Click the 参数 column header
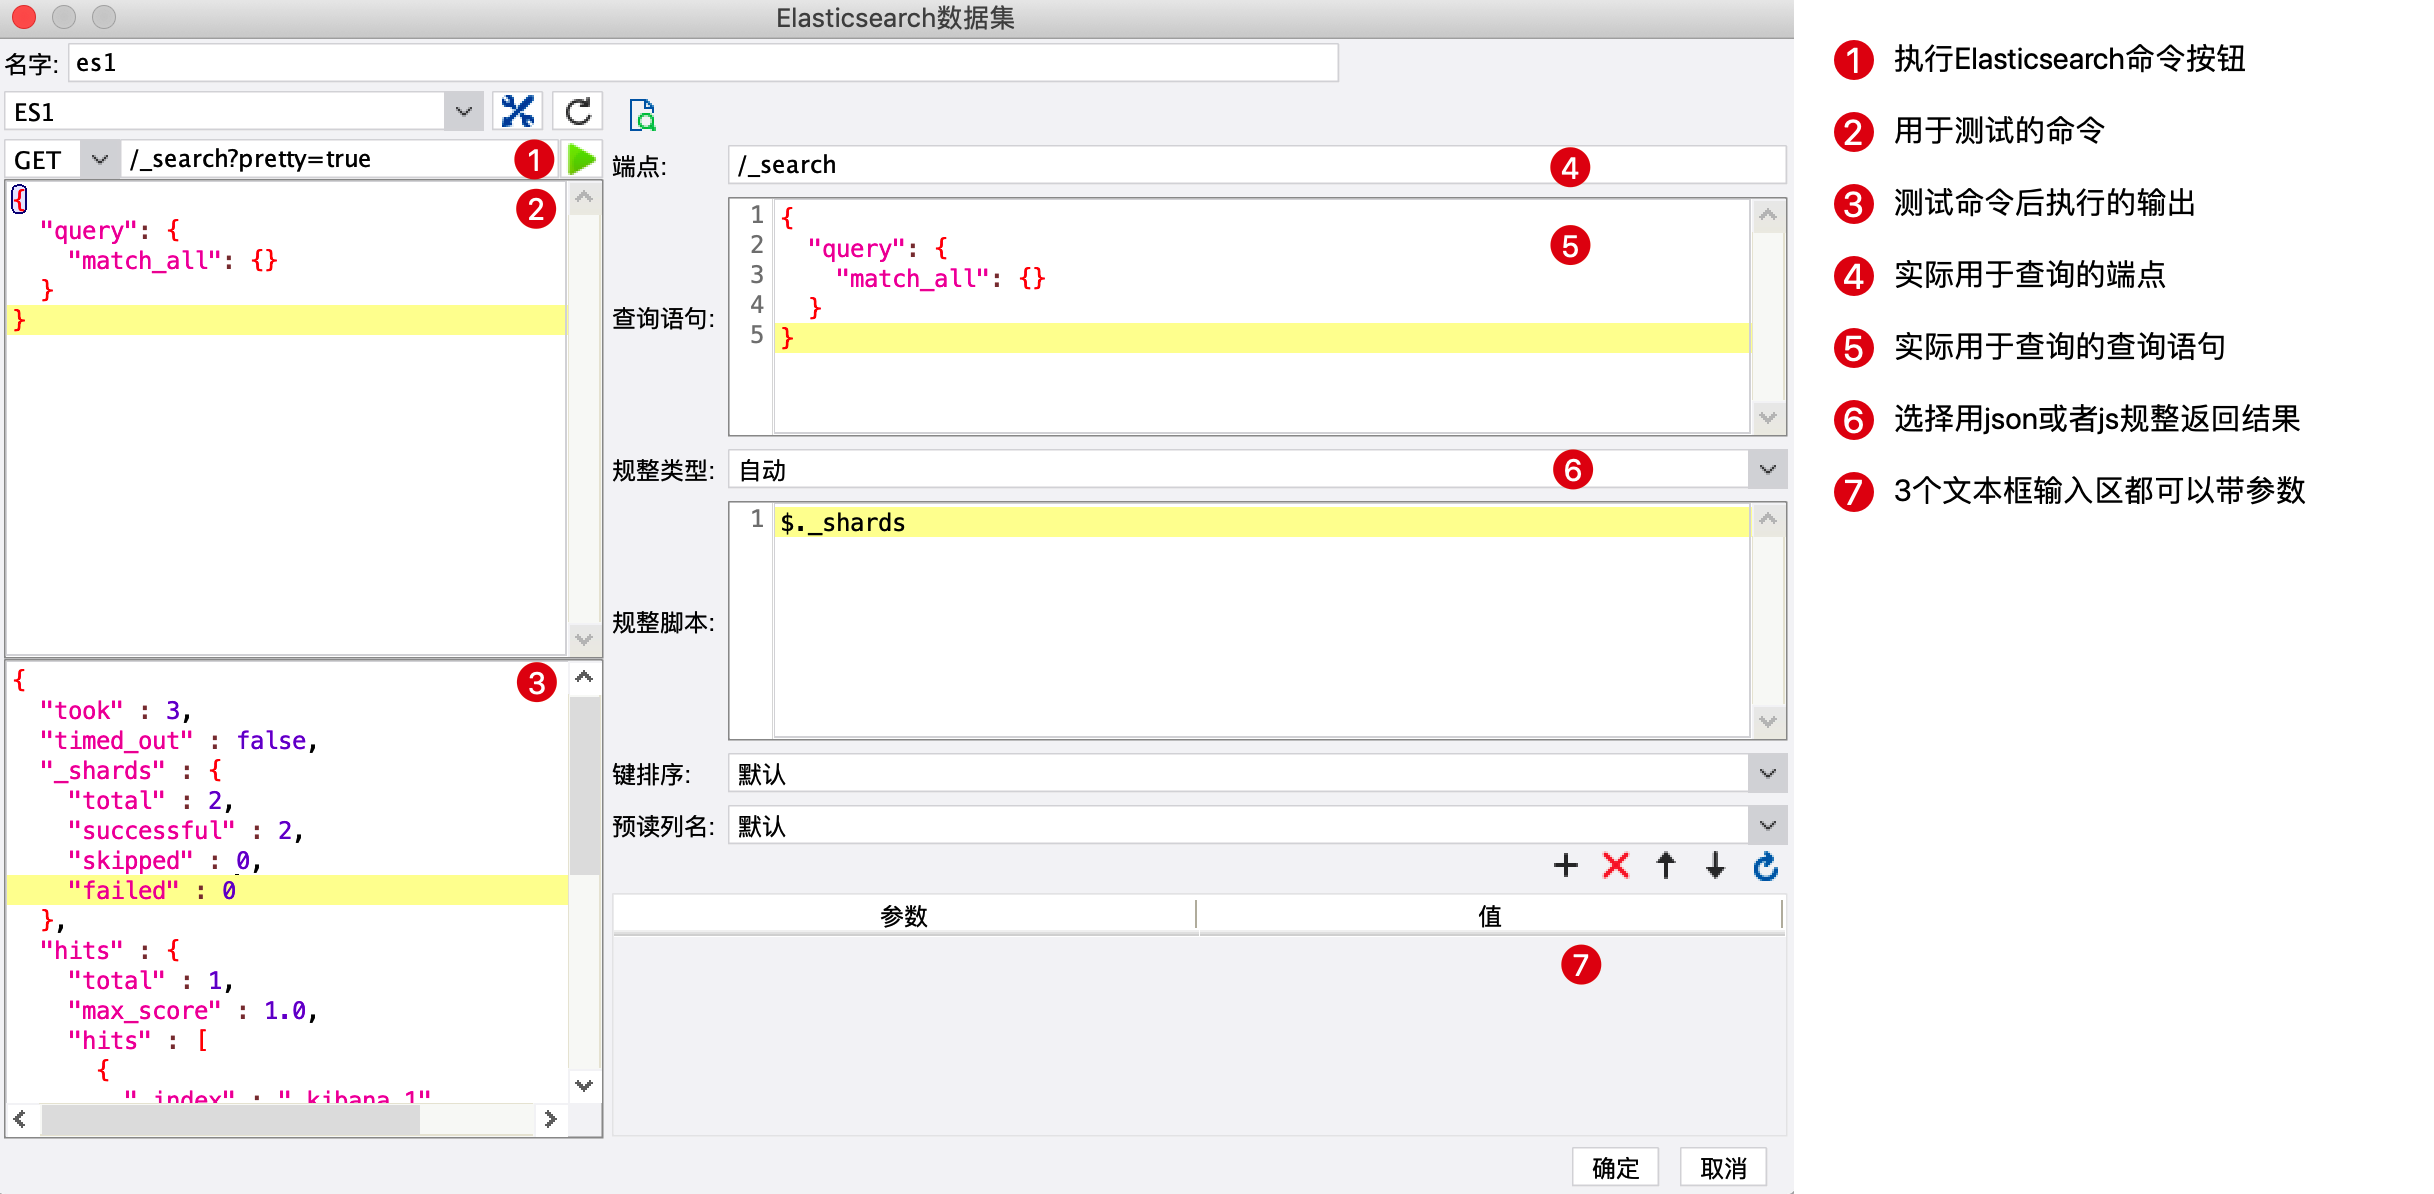Screen dimensions: 2434x1194 [x=903, y=914]
